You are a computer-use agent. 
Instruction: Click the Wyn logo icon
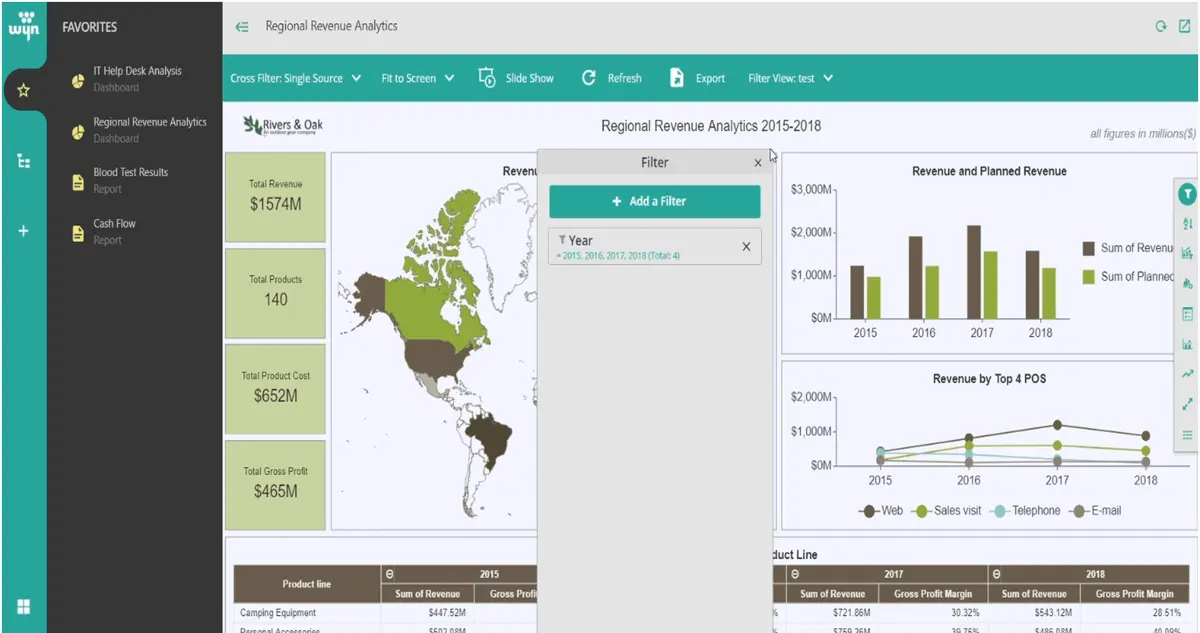(x=23, y=25)
